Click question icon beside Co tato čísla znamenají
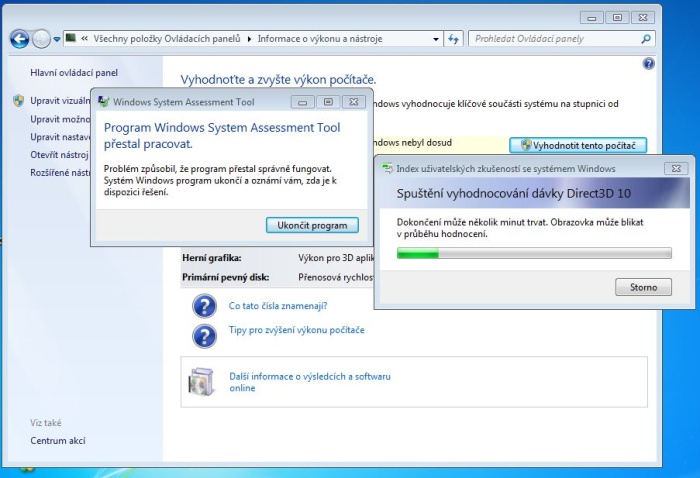This screenshot has height=478, width=700. coord(204,306)
